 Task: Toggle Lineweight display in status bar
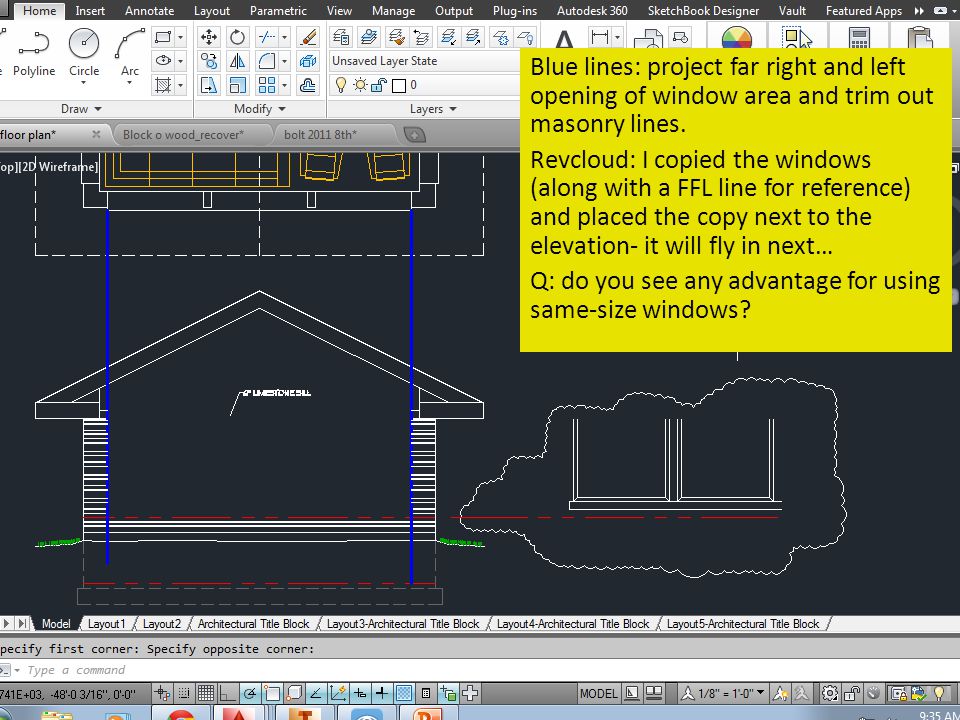[381, 693]
